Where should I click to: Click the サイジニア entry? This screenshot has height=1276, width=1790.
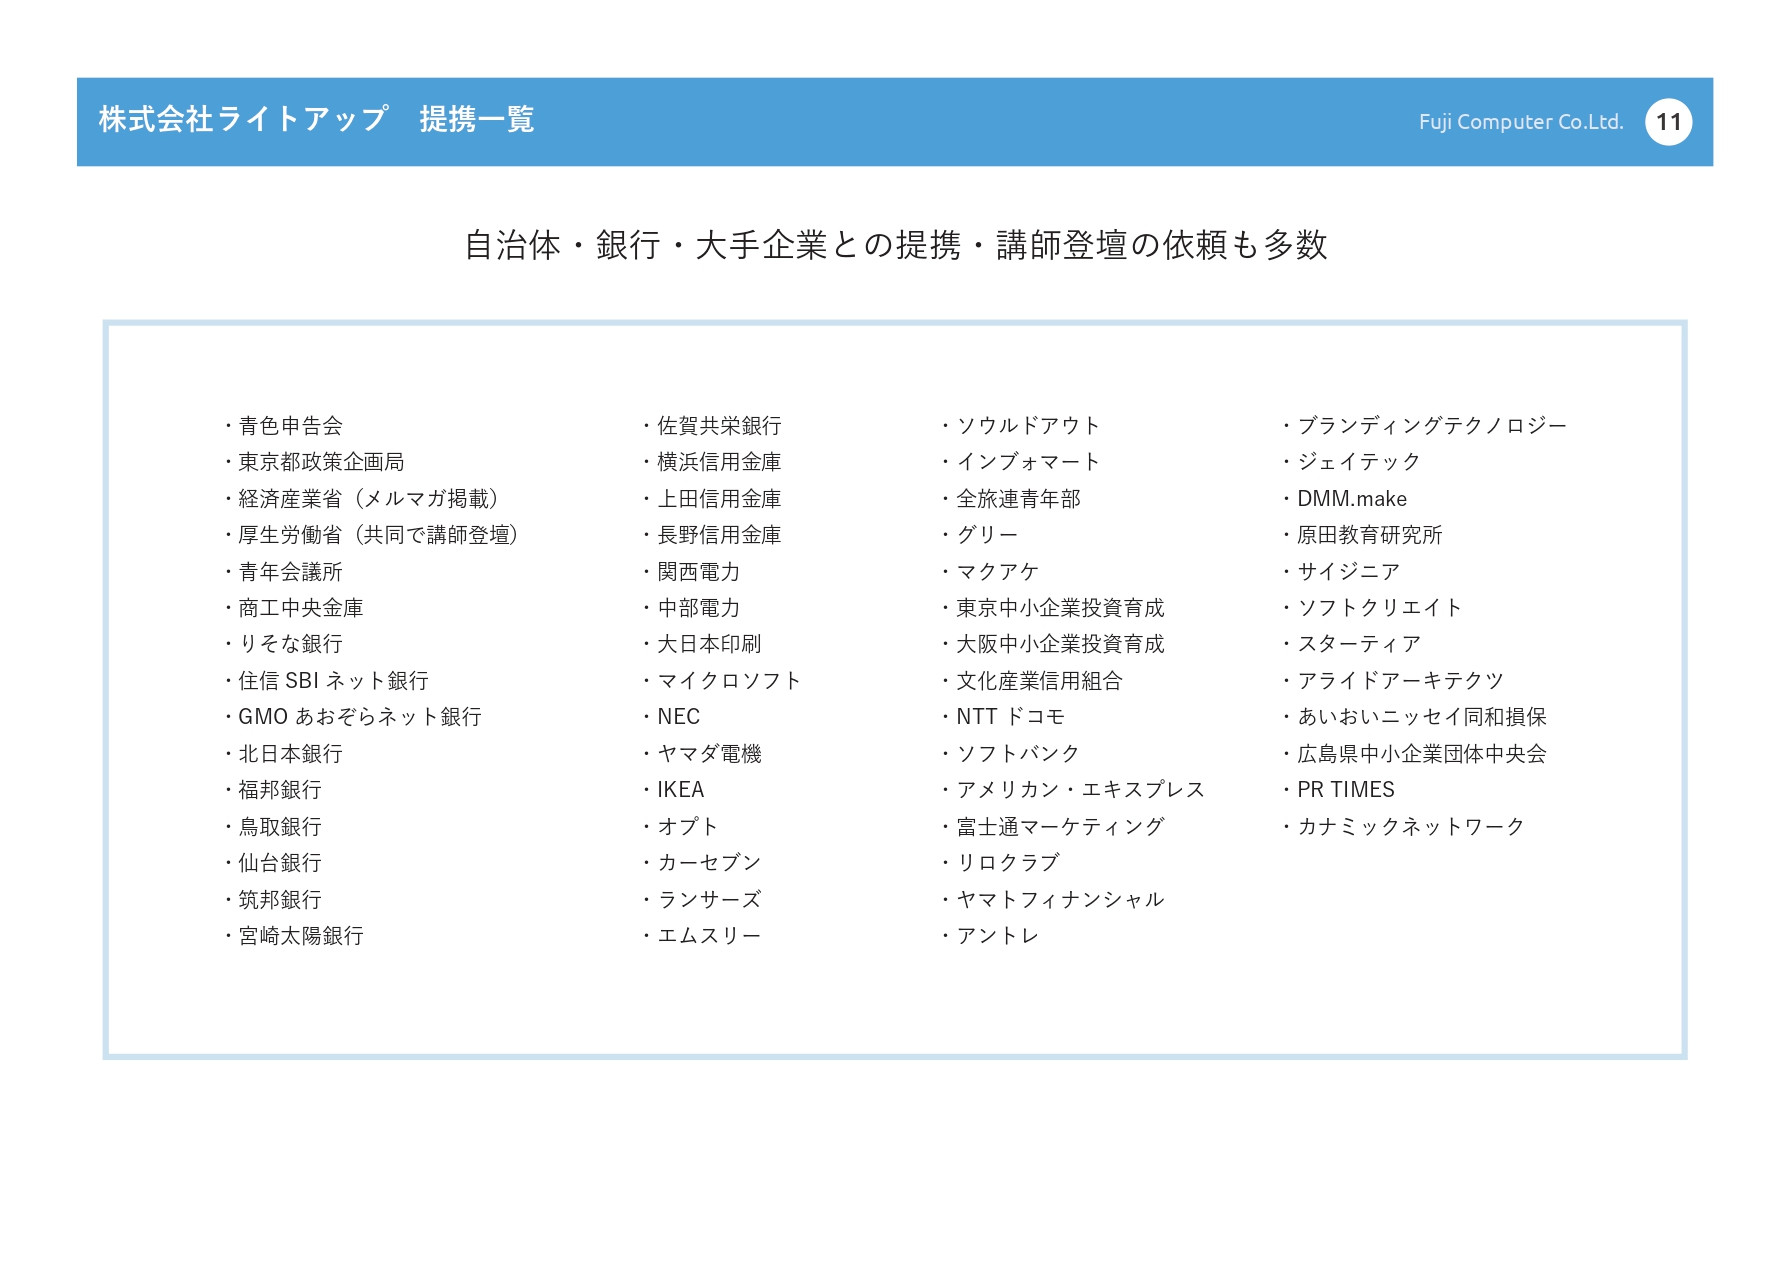[1341, 572]
